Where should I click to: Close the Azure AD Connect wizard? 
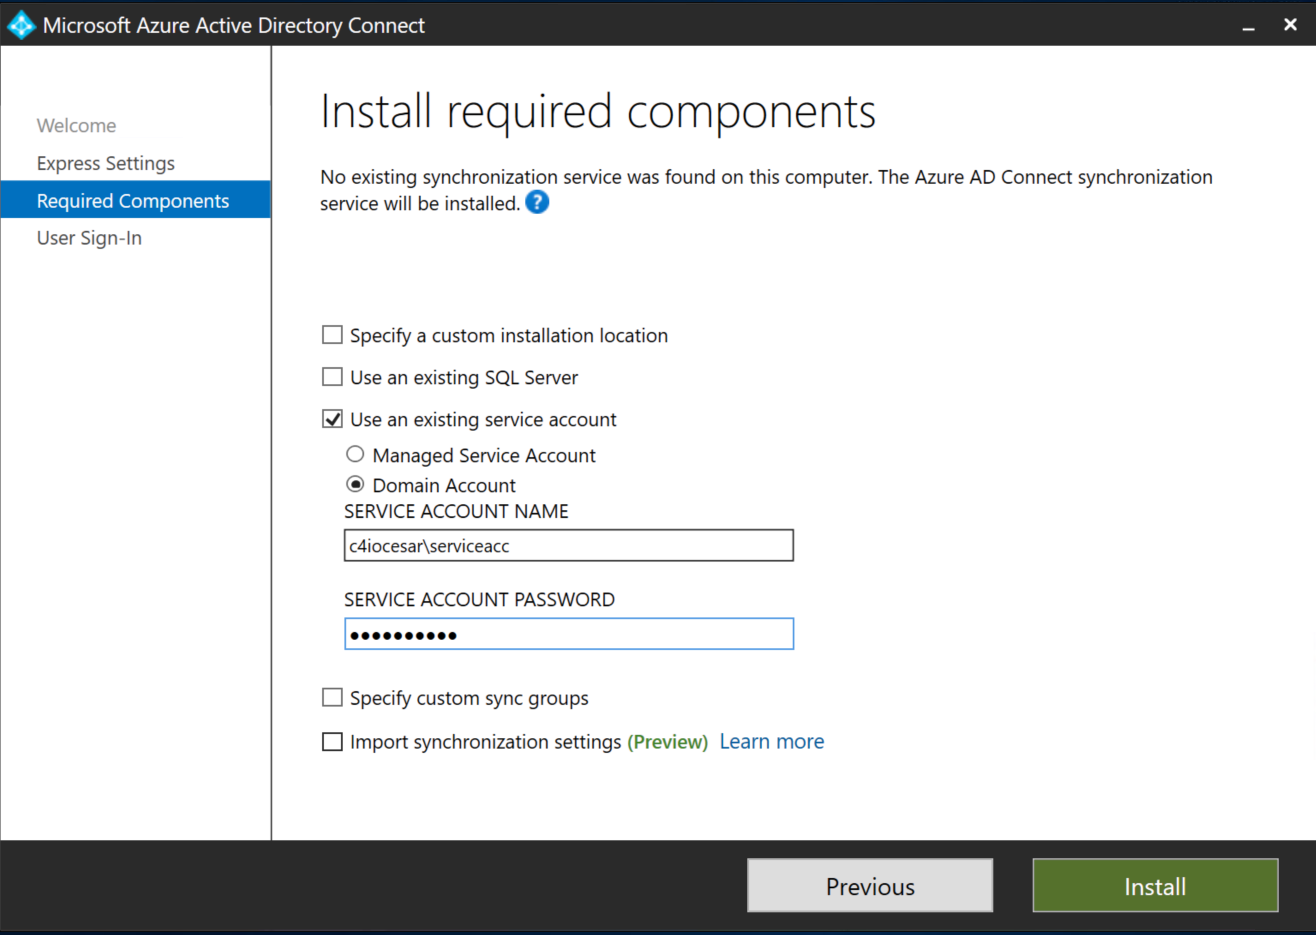(1290, 25)
